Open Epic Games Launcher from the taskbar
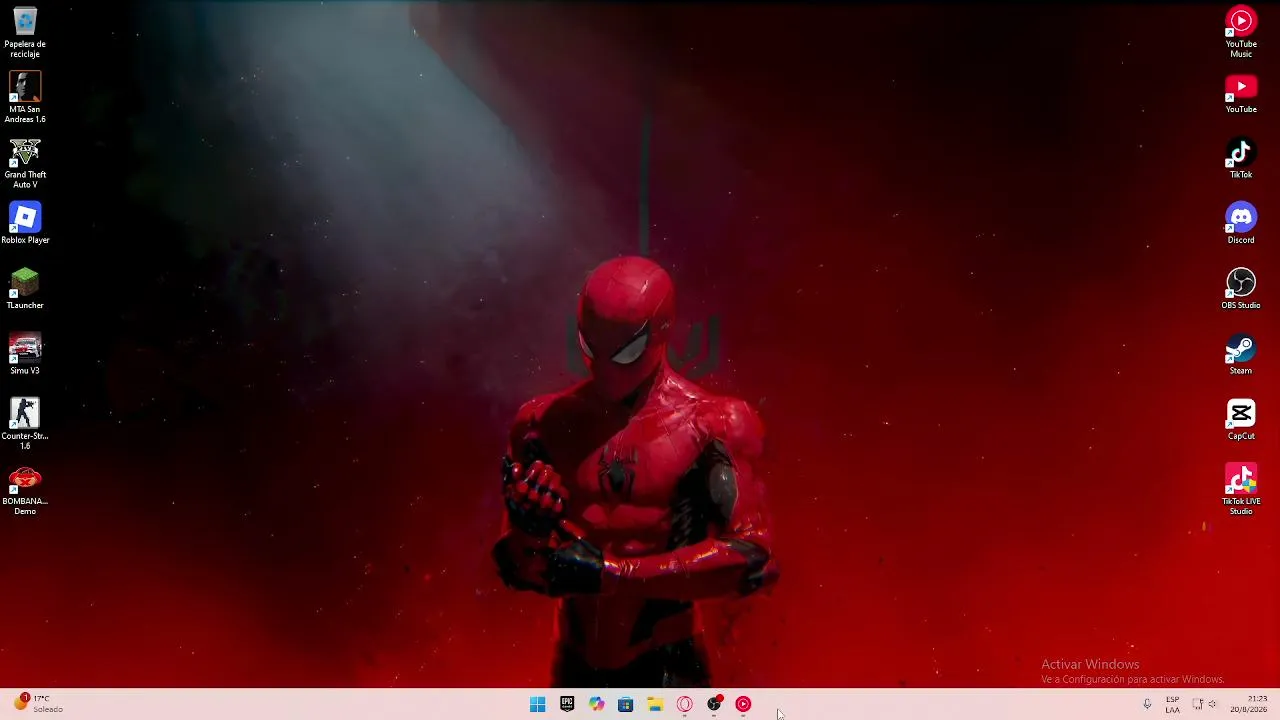 (567, 704)
